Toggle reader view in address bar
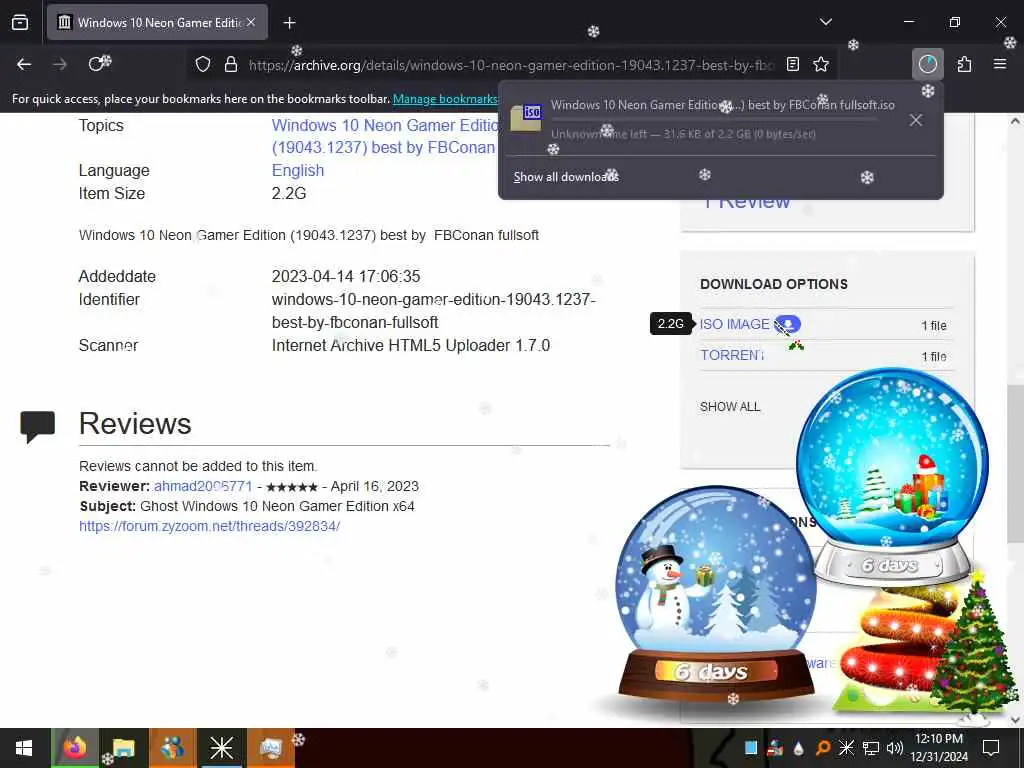 [x=793, y=65]
